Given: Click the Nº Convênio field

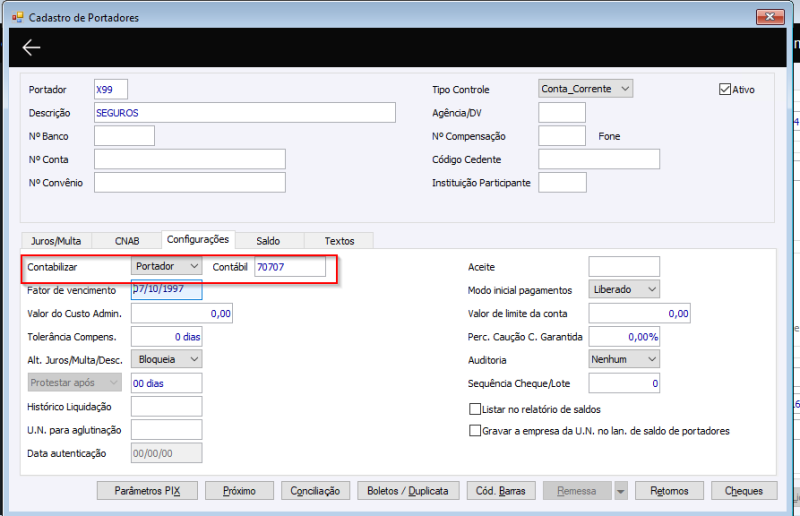Looking at the screenshot, I should click(190, 183).
